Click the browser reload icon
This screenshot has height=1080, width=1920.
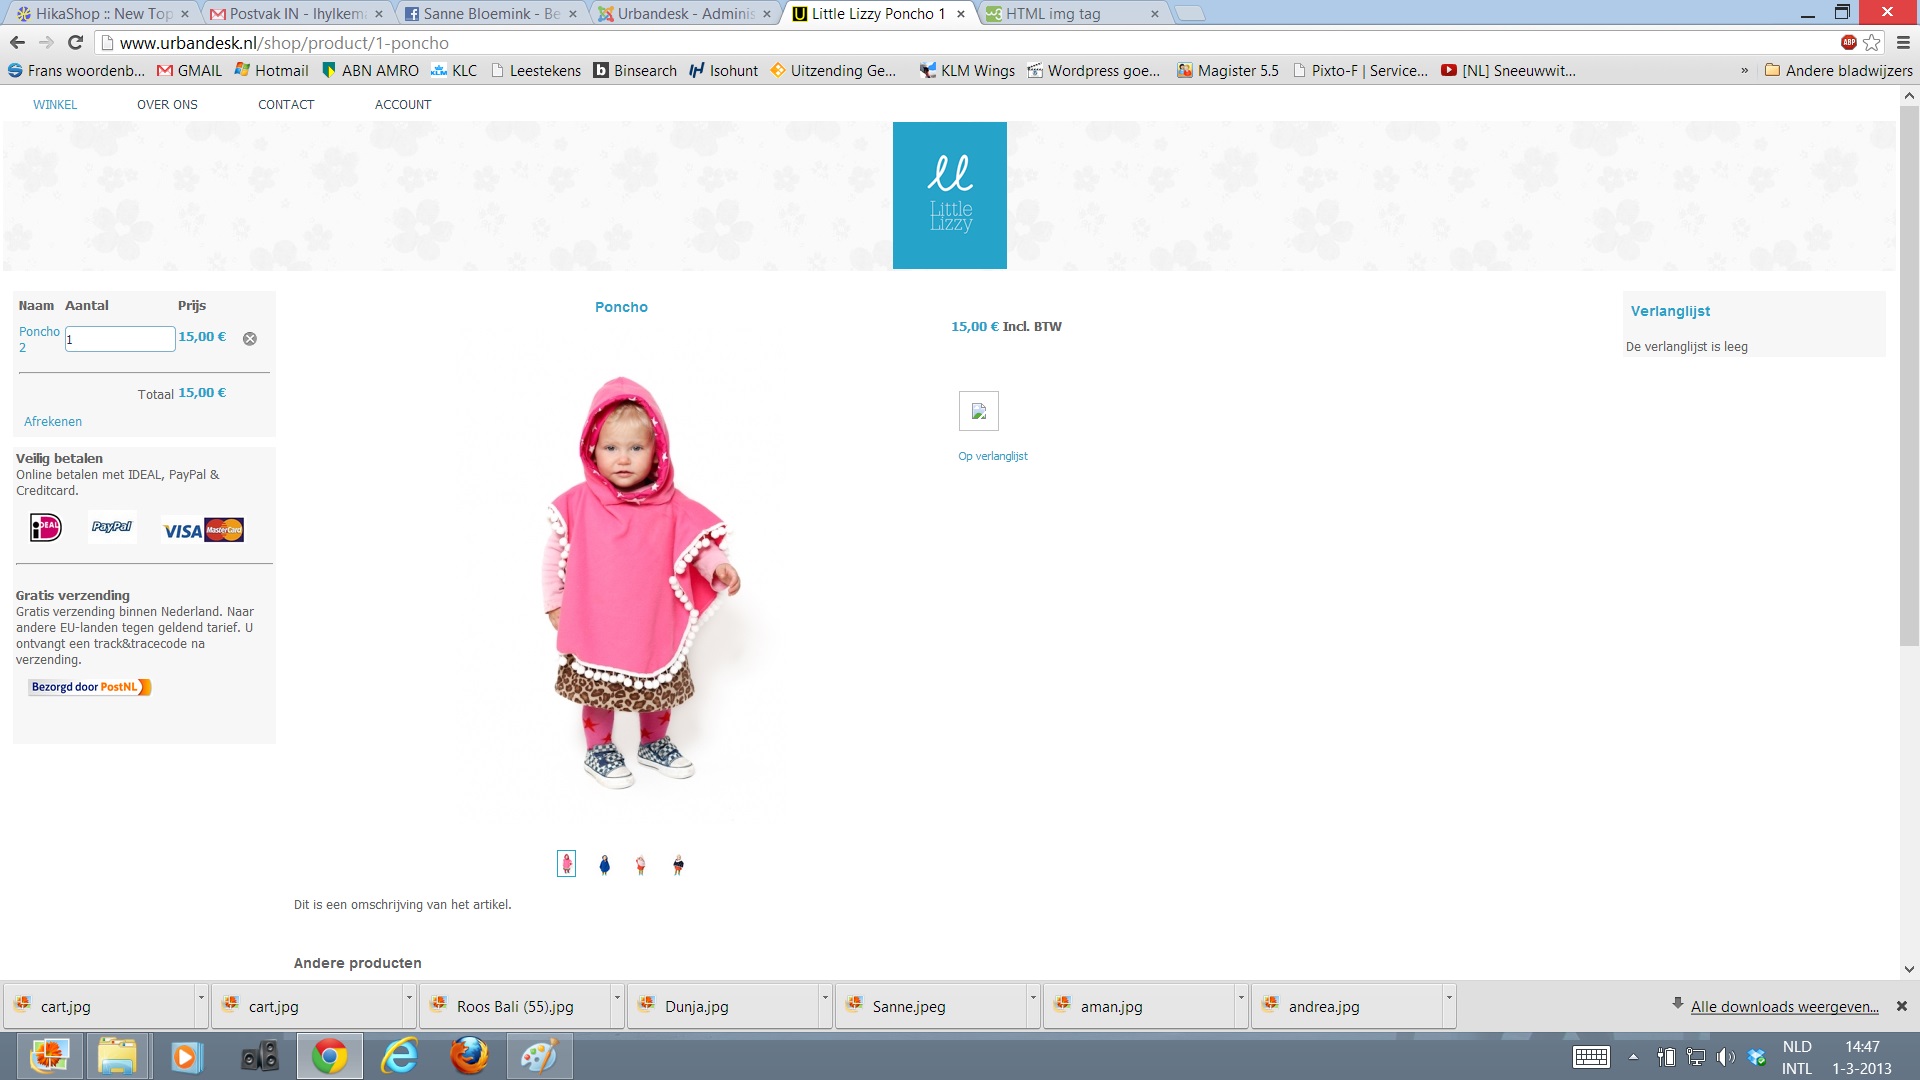75,43
